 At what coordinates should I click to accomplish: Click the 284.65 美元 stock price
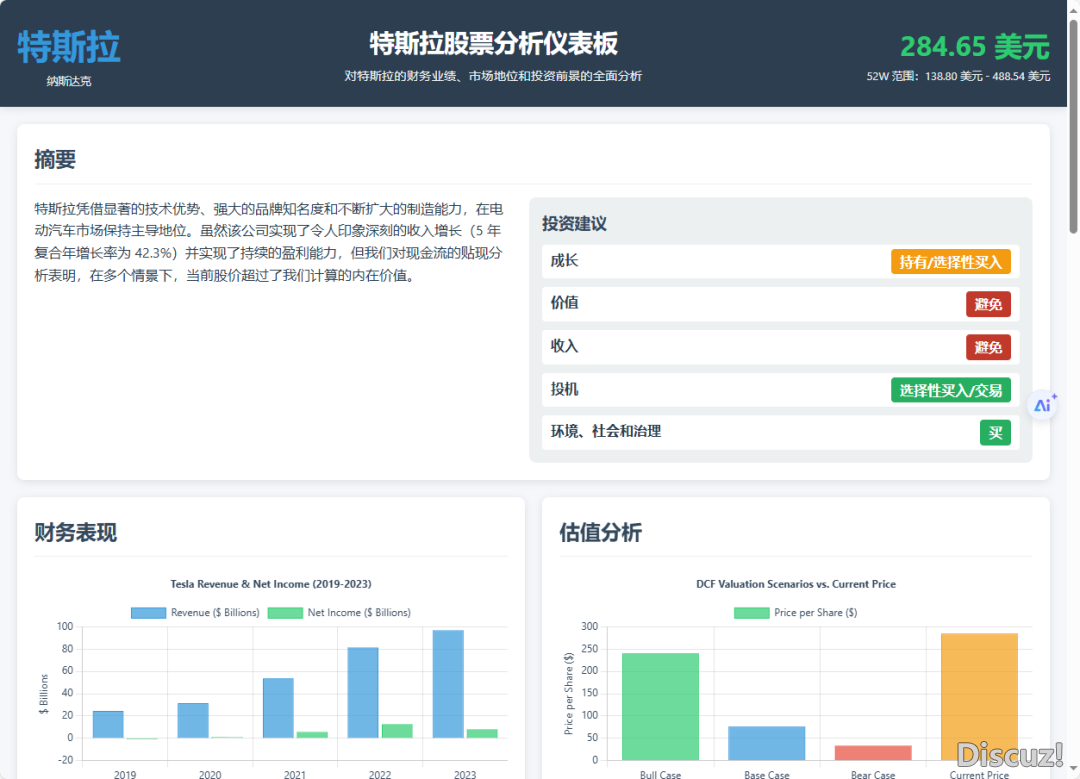974,47
